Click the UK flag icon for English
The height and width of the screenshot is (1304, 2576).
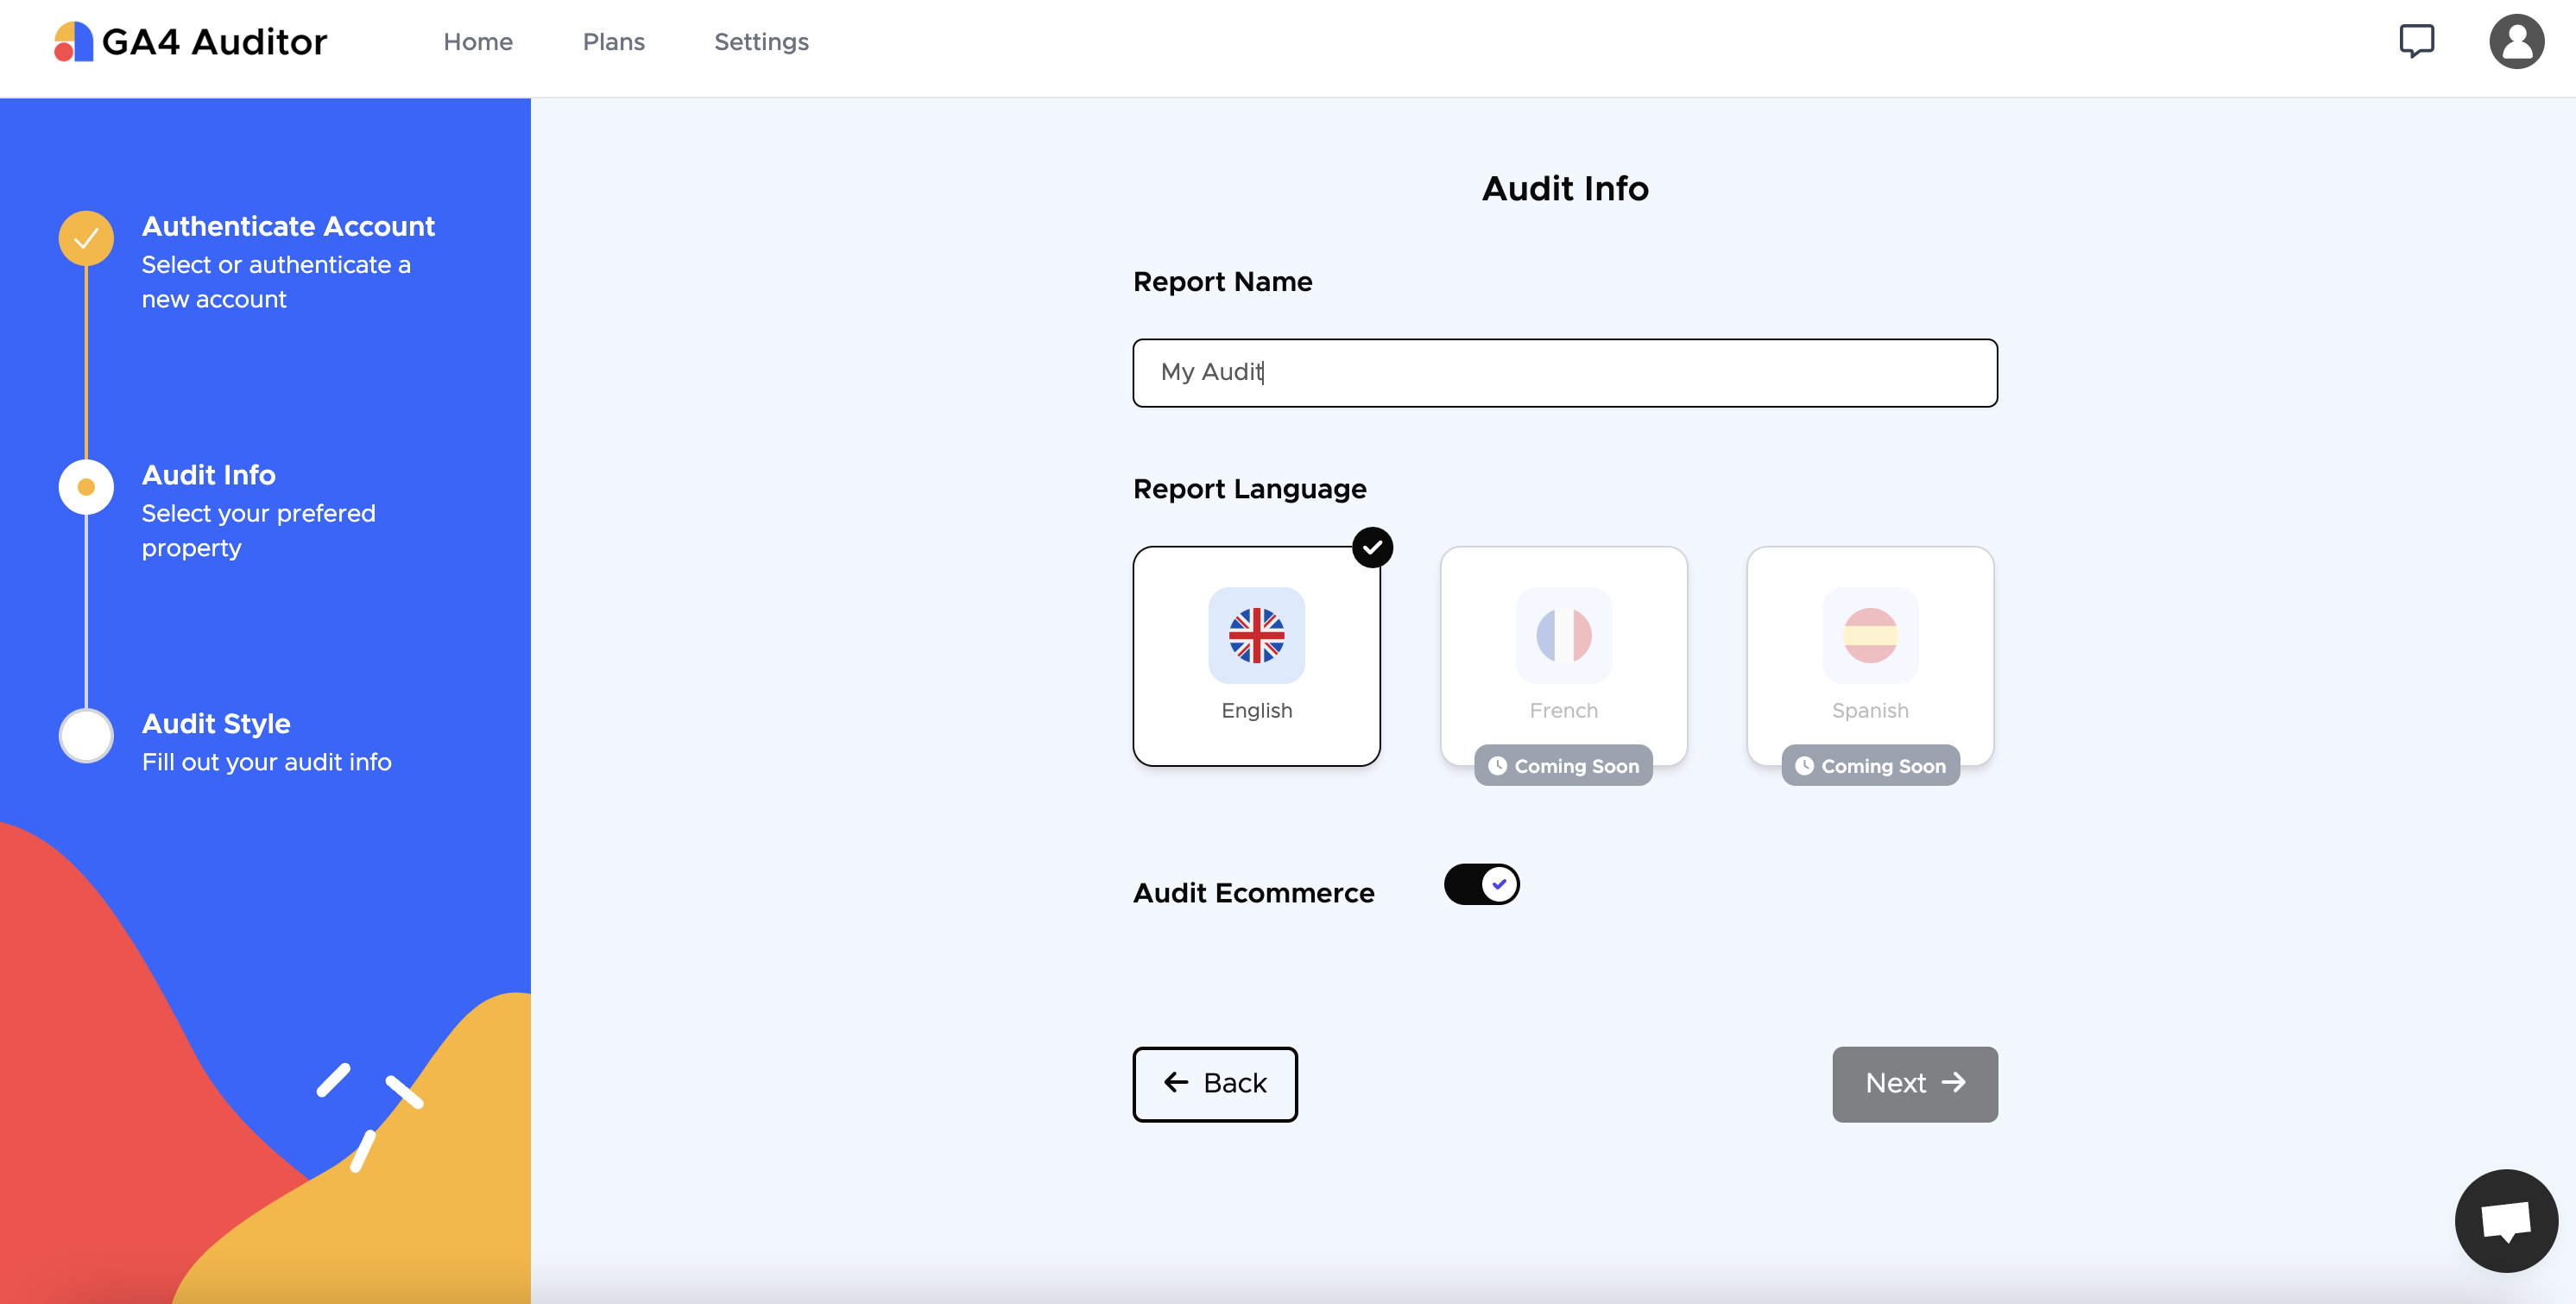point(1256,635)
